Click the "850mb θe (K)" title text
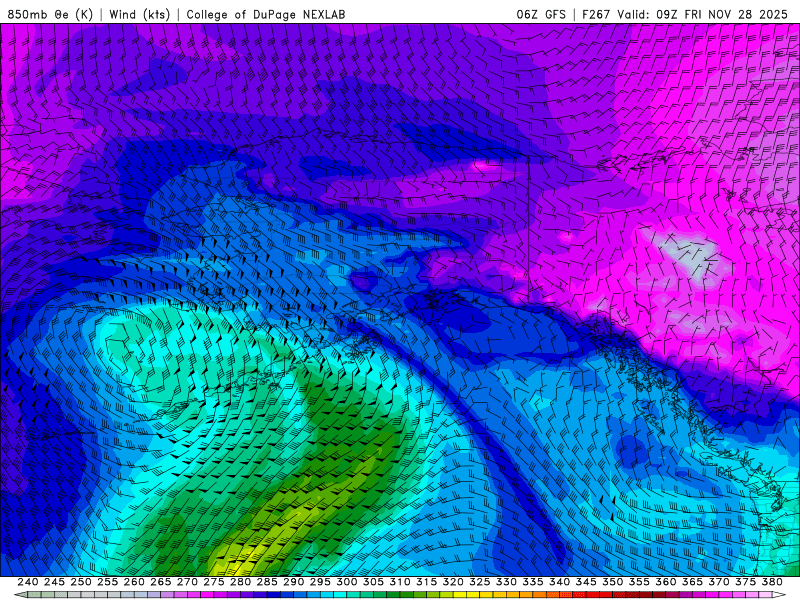This screenshot has width=800, height=600. [x=50, y=14]
